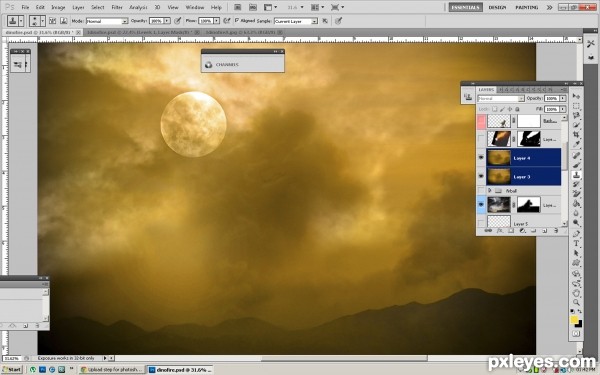Select the PAINTING workspace button

point(527,7)
